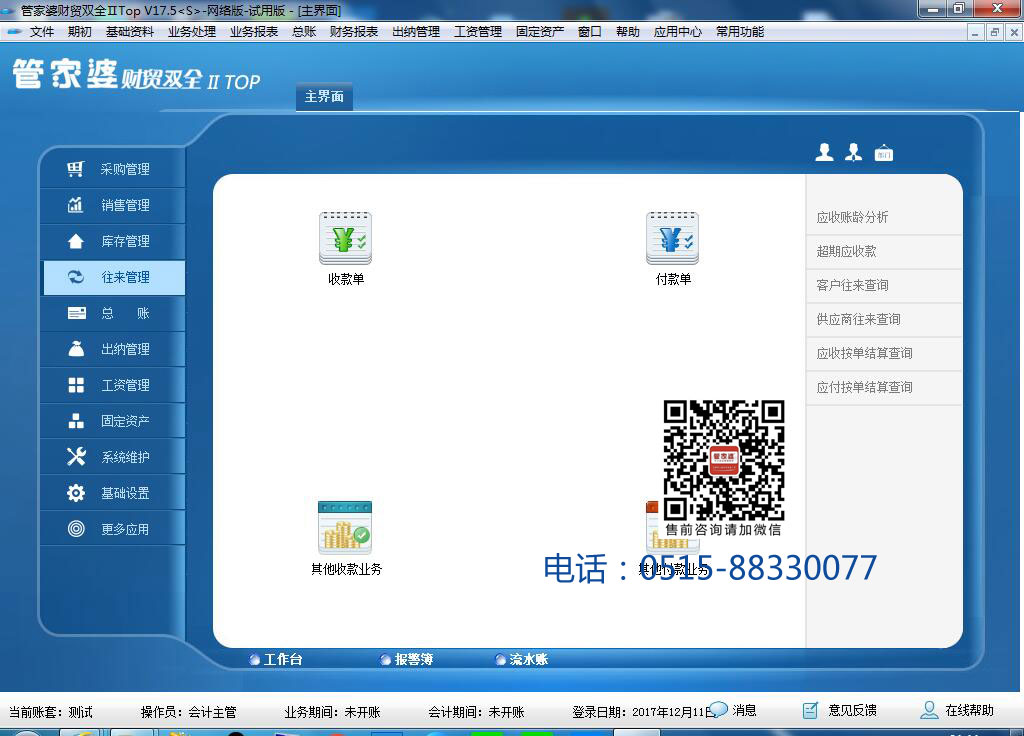The image size is (1024, 736).
Task: Click the first user icon above the panel
Action: tap(824, 152)
